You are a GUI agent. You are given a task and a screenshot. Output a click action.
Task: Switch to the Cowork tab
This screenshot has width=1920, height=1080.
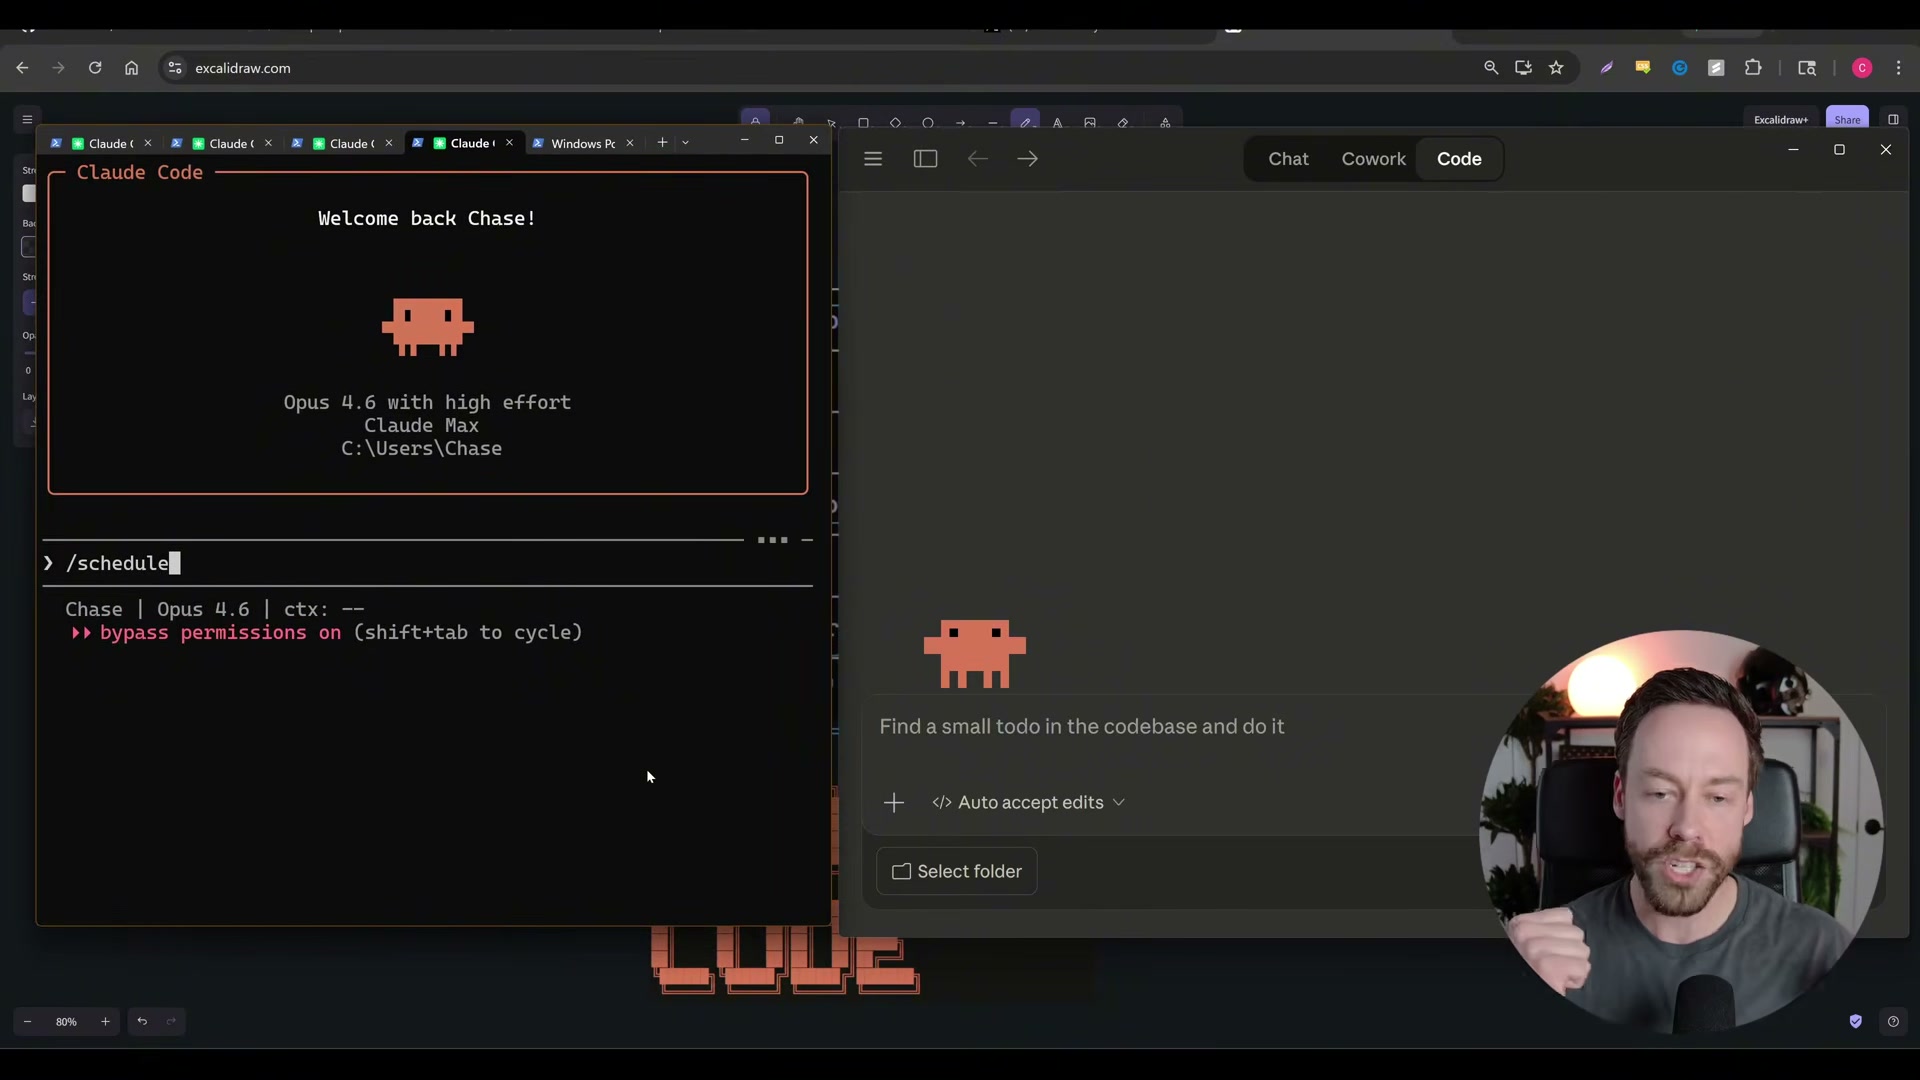pyautogui.click(x=1373, y=159)
